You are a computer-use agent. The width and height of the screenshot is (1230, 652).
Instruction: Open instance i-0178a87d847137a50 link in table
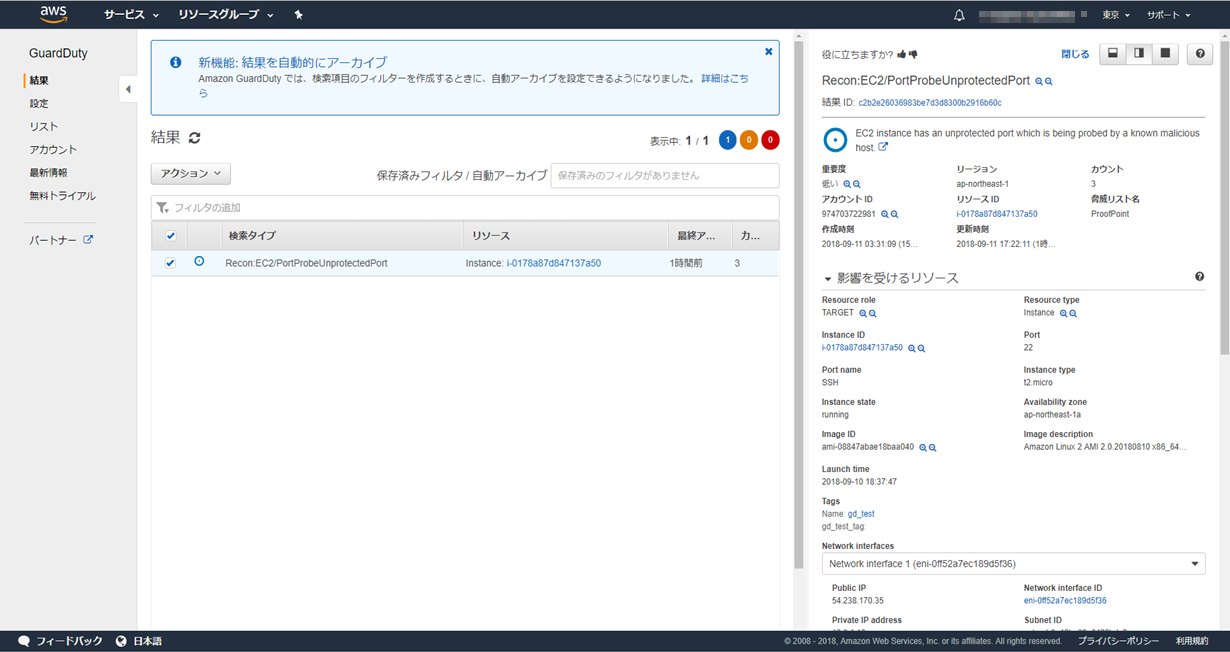(553, 263)
